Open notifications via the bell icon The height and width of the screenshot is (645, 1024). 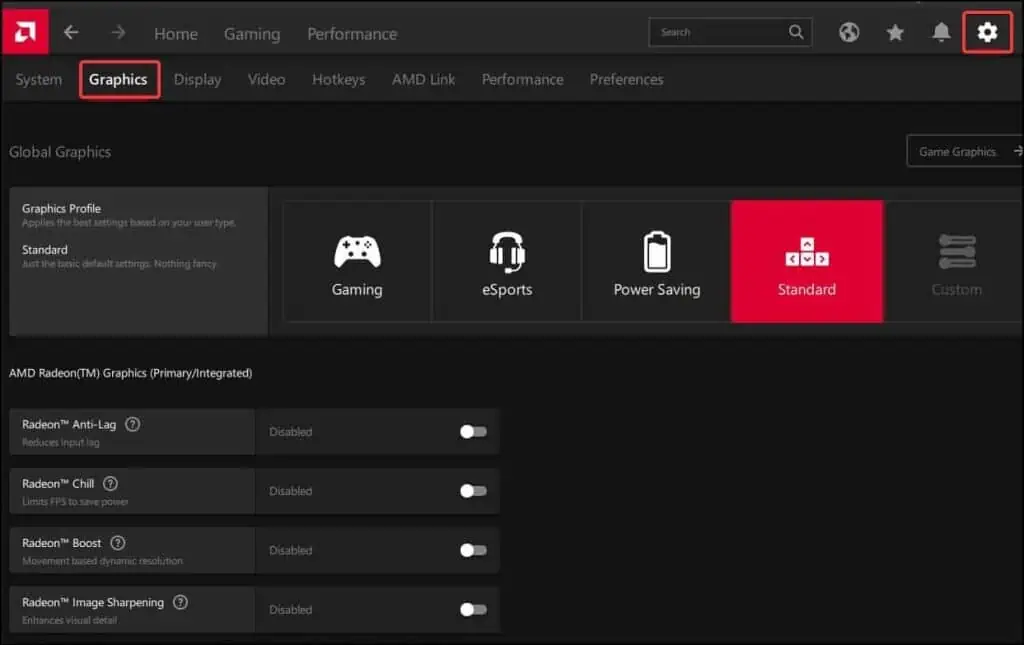(941, 32)
